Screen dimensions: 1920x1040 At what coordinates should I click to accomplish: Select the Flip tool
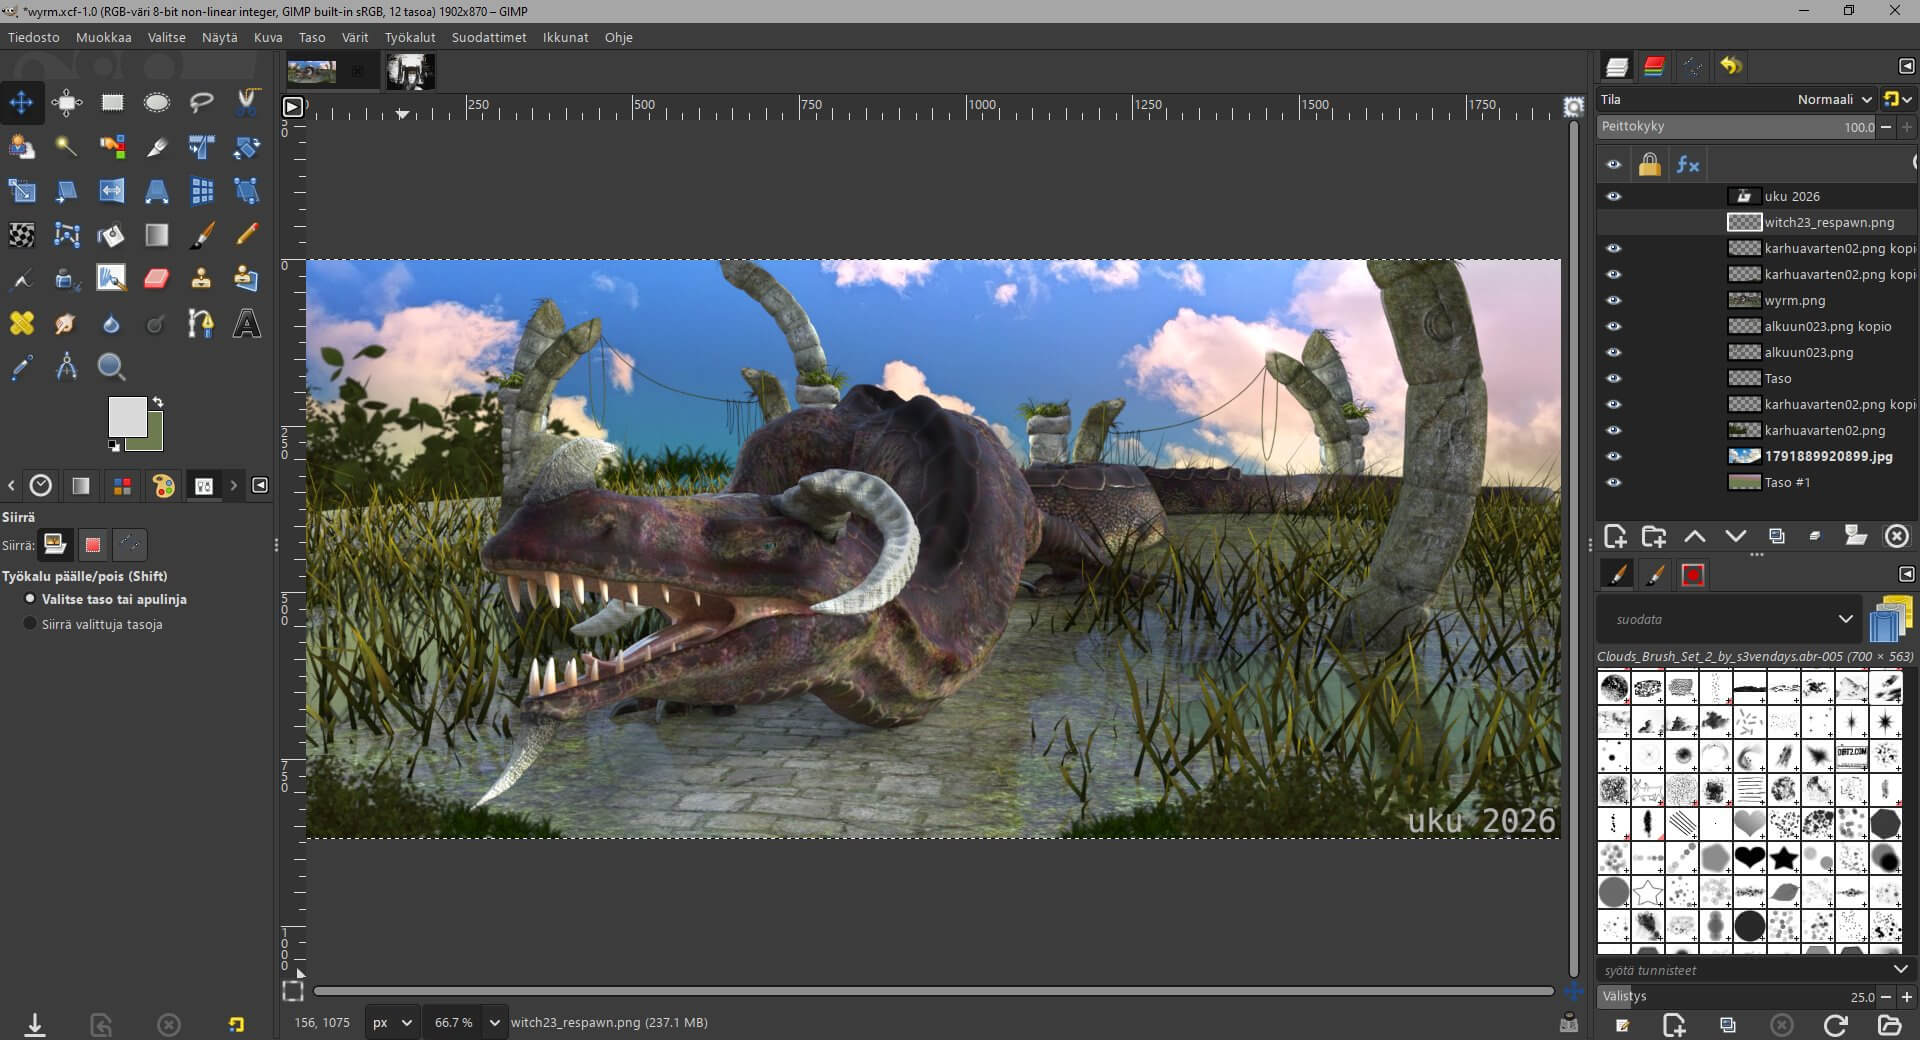click(x=112, y=191)
